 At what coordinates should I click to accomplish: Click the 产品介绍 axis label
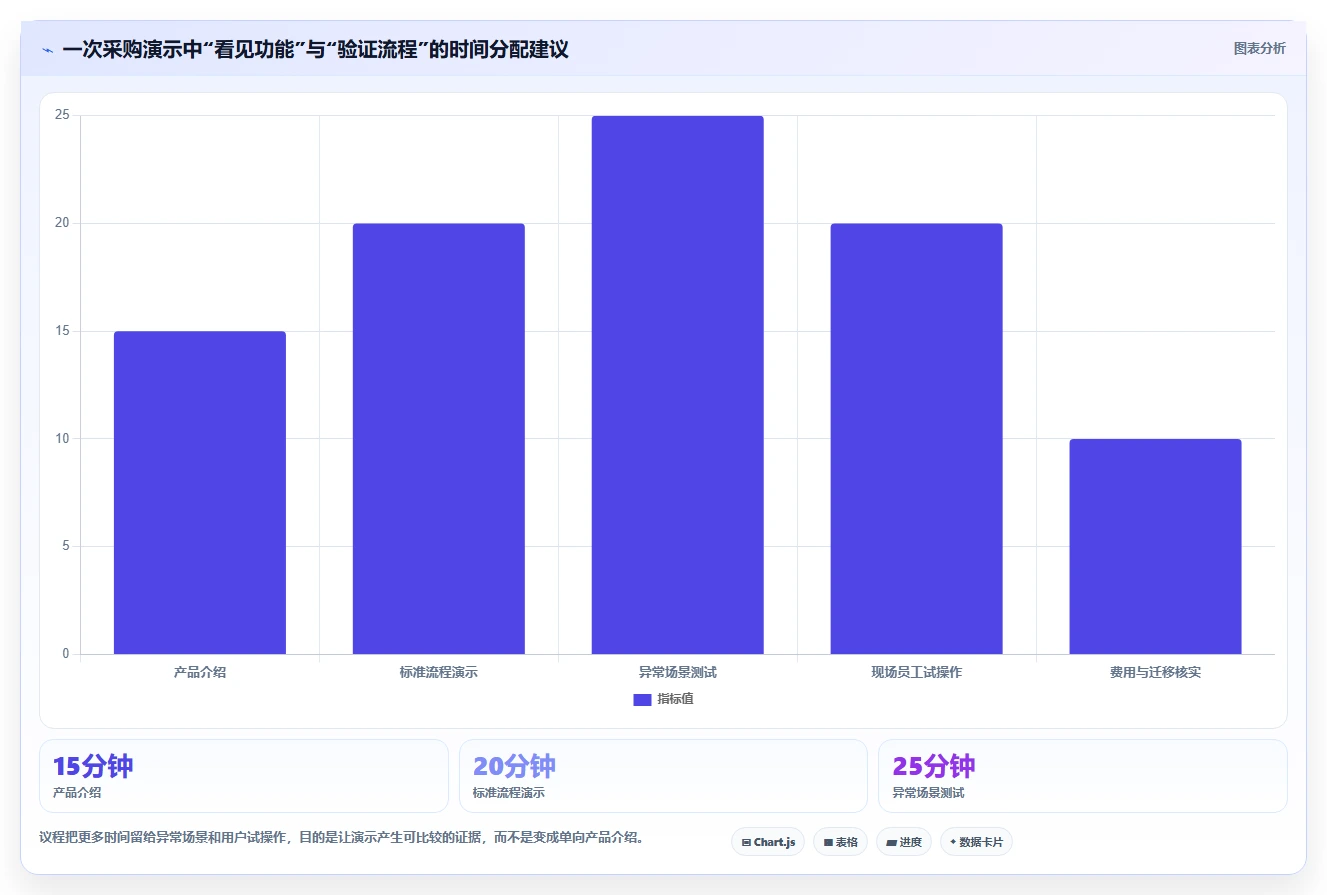coord(200,673)
